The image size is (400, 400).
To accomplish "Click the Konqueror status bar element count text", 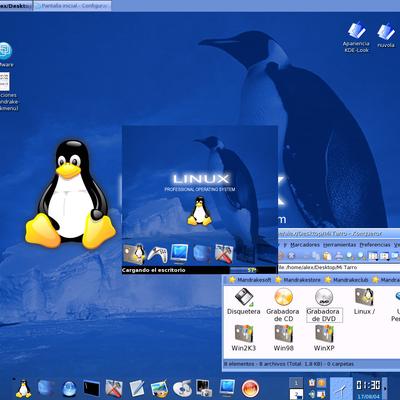I will tap(289, 364).
